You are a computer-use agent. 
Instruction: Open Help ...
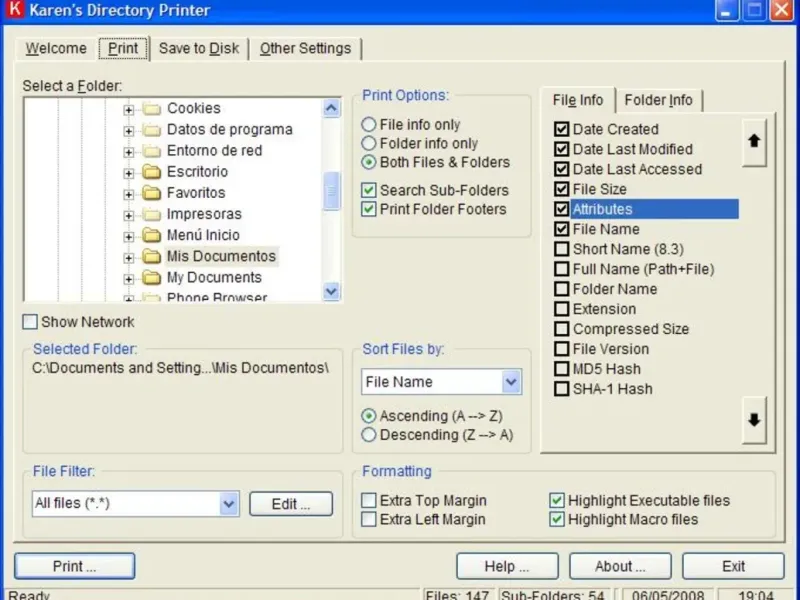pyautogui.click(x=507, y=566)
